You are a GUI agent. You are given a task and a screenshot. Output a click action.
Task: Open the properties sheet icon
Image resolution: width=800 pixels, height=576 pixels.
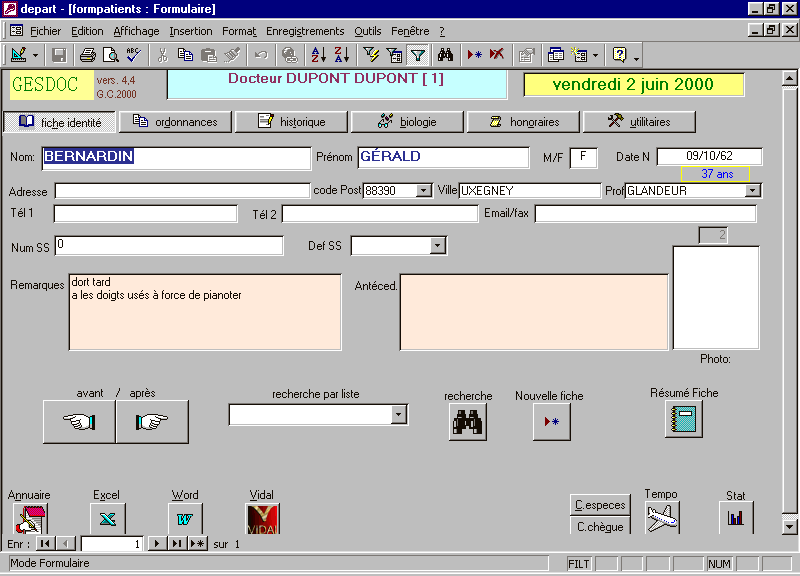[x=526, y=55]
